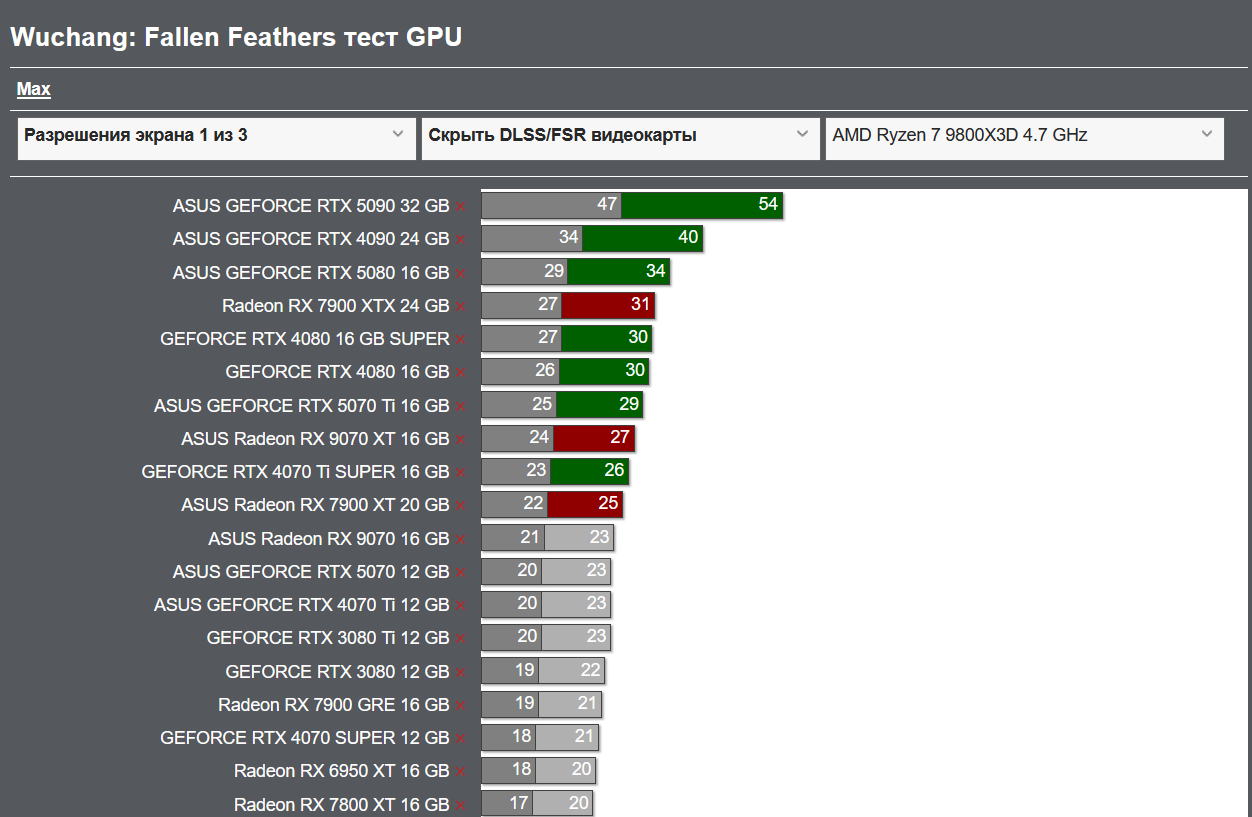The width and height of the screenshot is (1252, 817).
Task: Remove ASUS Radeon RX 9070 XT 16 GB row
Action: (460, 439)
